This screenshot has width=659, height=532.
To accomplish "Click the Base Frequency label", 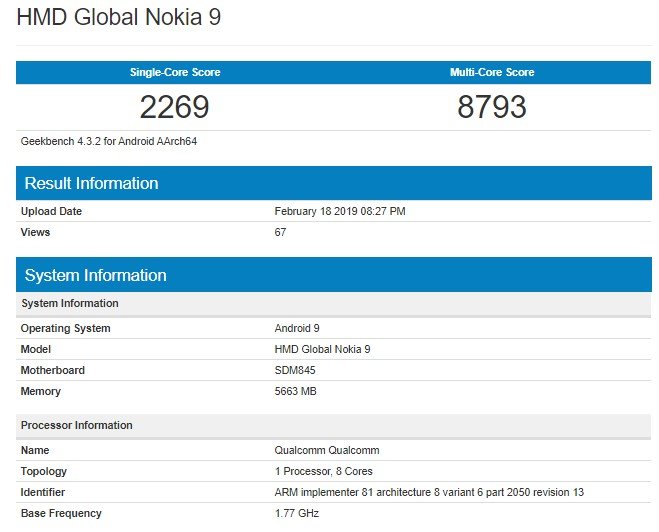I will [61, 513].
